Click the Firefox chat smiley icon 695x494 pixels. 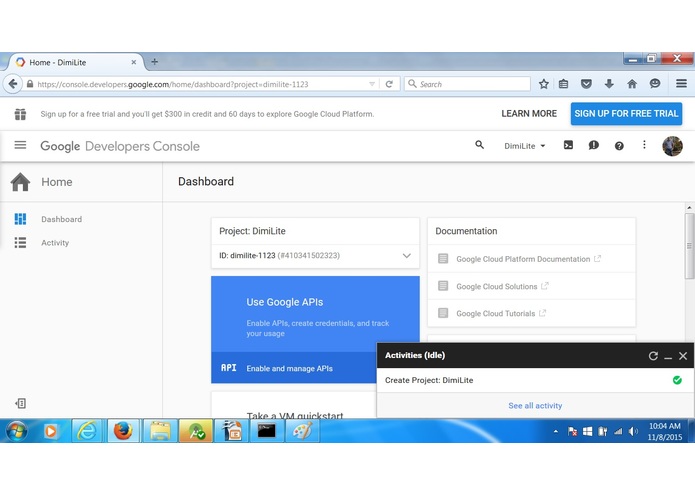[655, 83]
